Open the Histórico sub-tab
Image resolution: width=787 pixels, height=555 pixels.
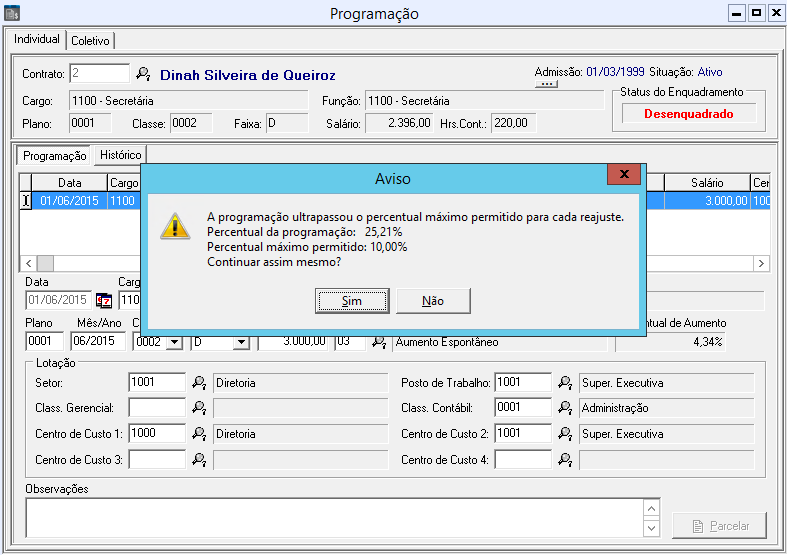point(120,155)
